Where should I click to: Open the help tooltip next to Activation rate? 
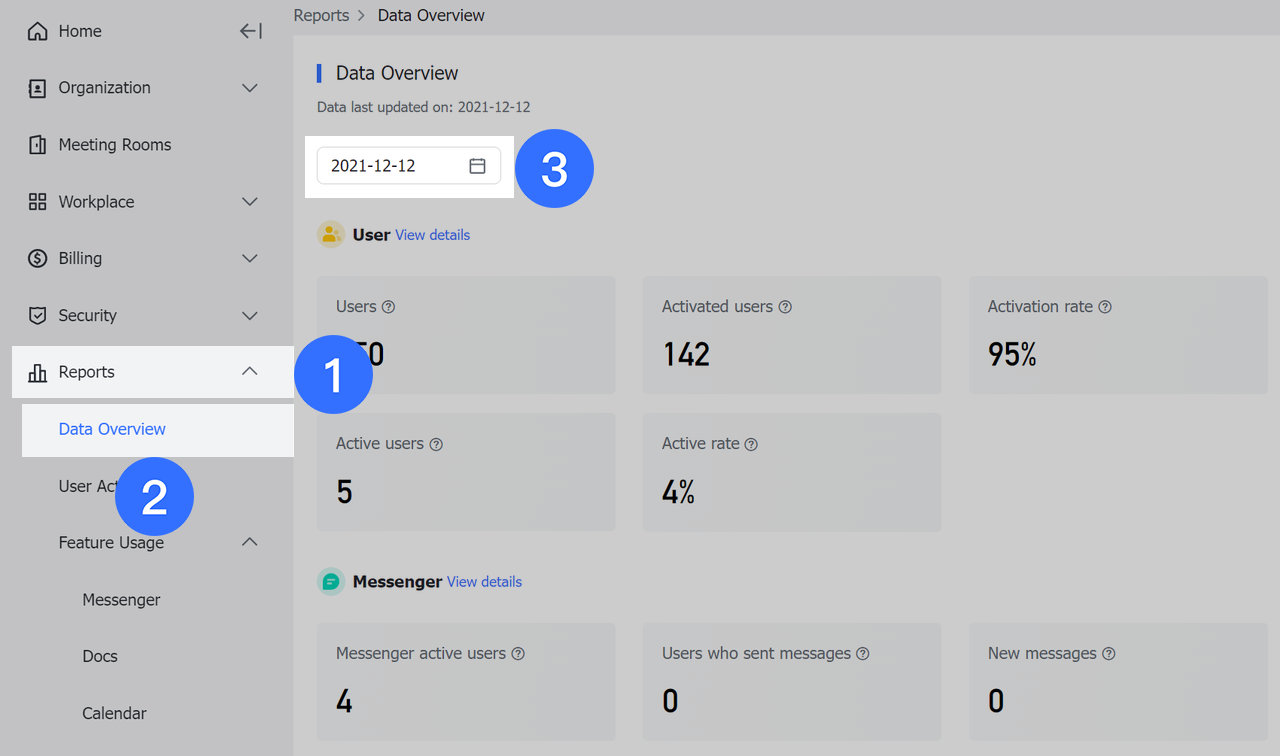pos(1104,307)
